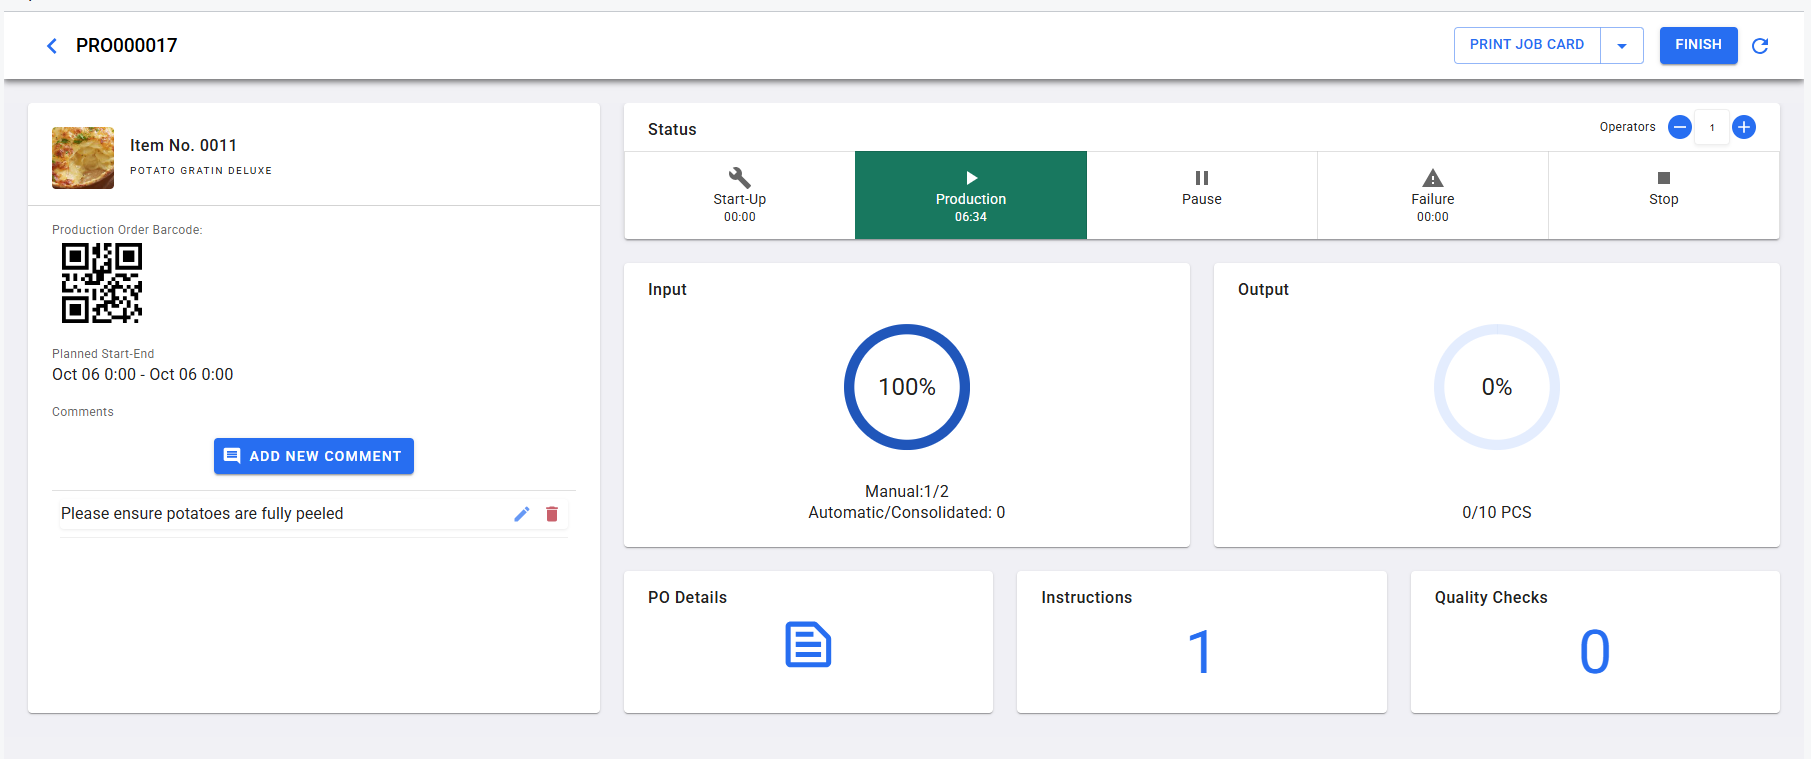Select the PRO000017 order title

(127, 45)
